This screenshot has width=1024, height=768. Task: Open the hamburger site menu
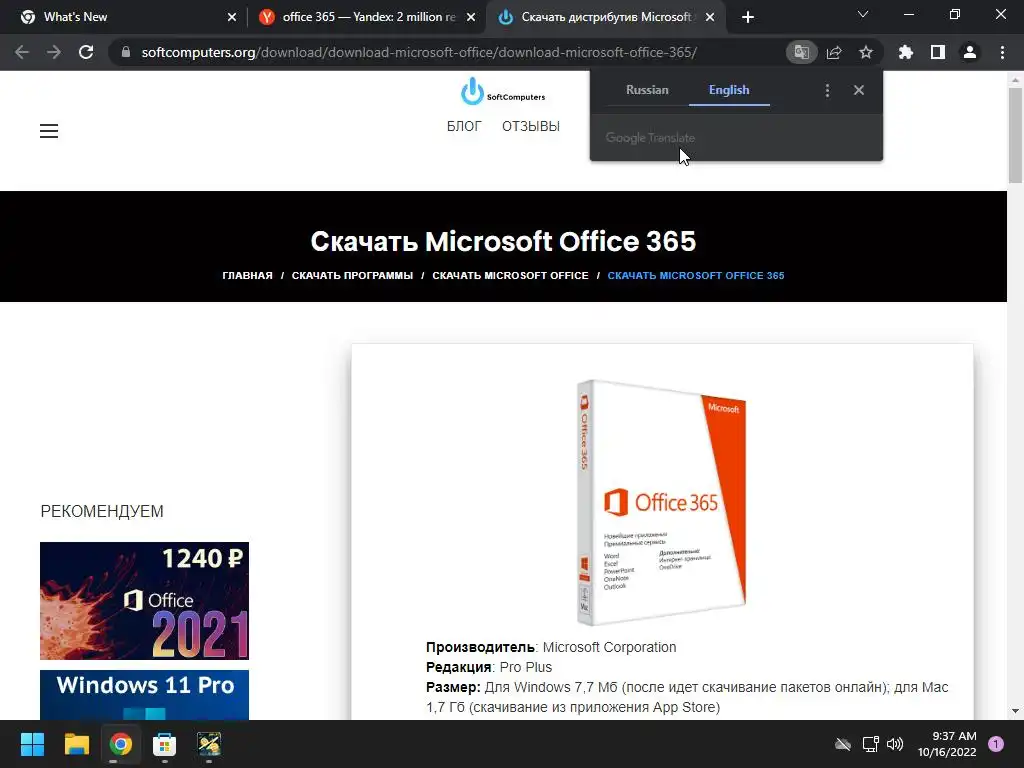tap(49, 131)
